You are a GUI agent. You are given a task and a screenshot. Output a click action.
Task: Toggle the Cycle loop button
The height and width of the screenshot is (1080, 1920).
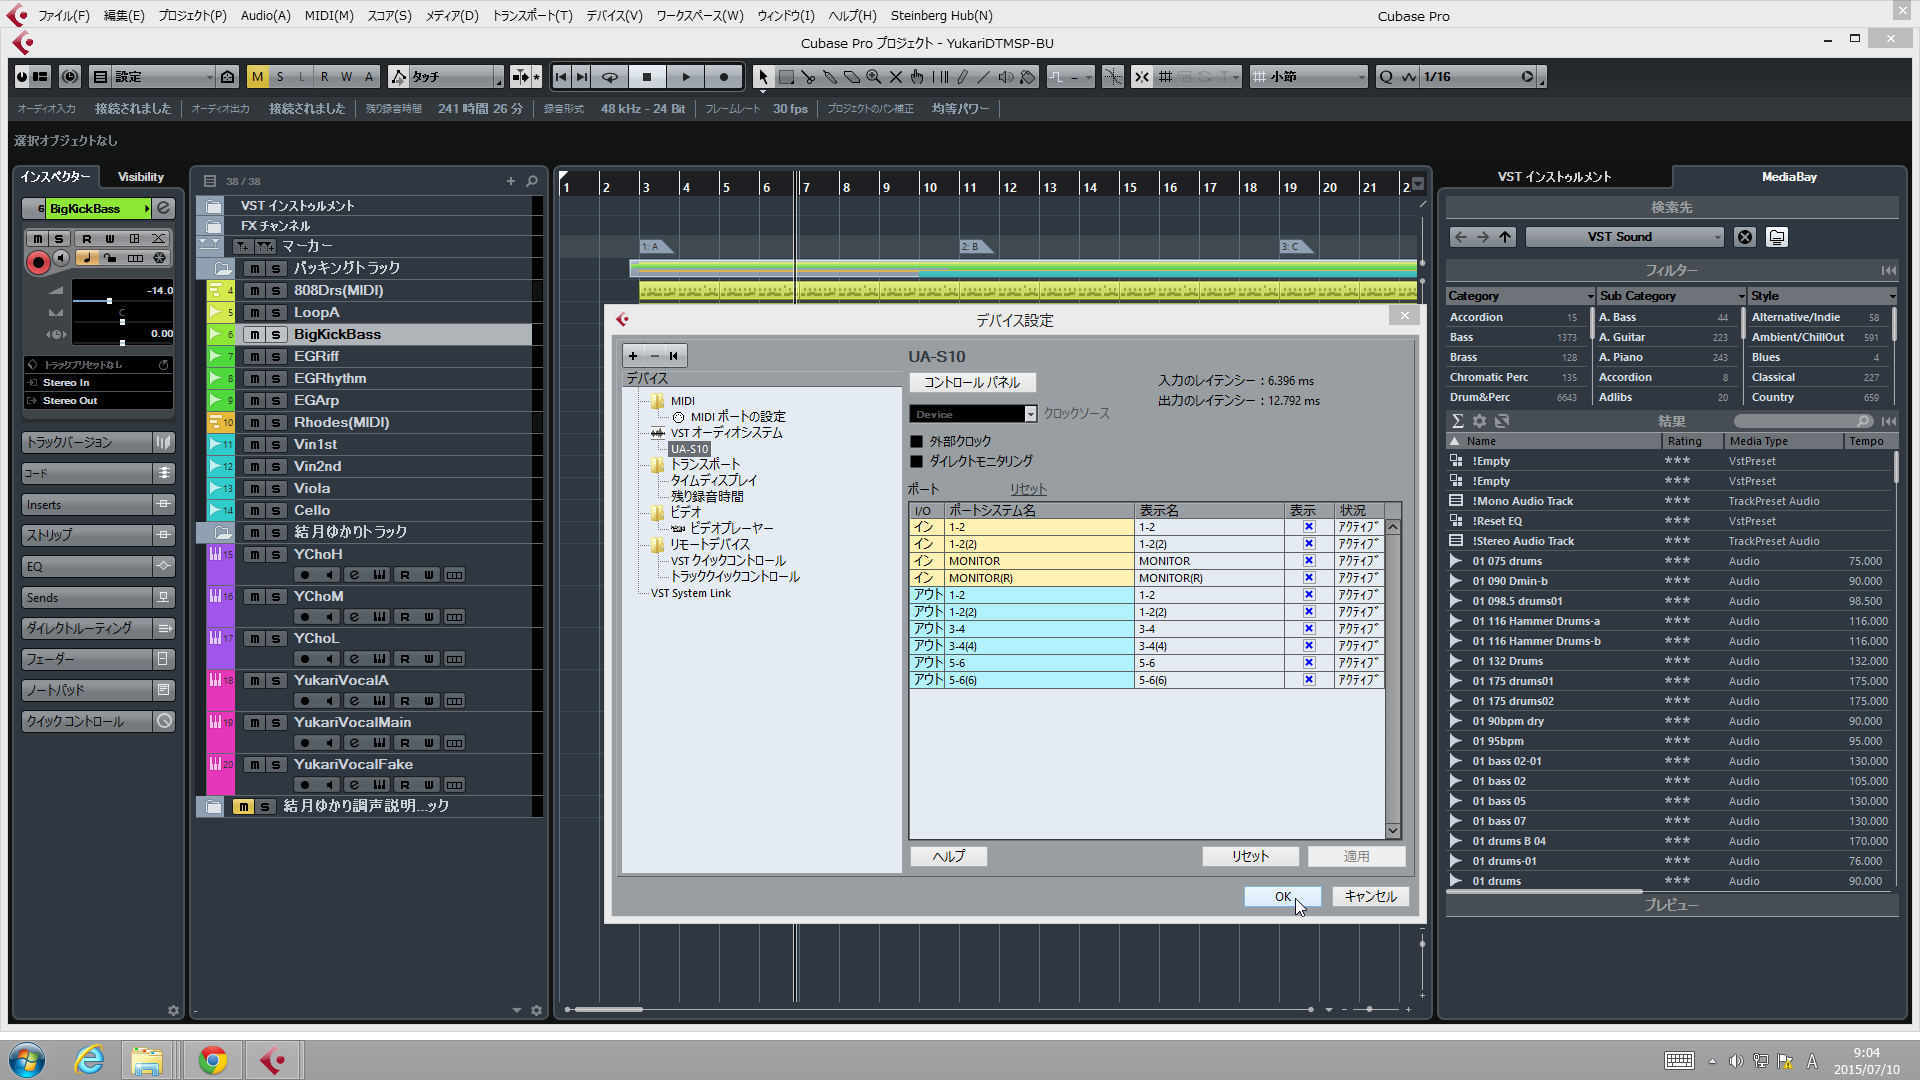pos(609,77)
